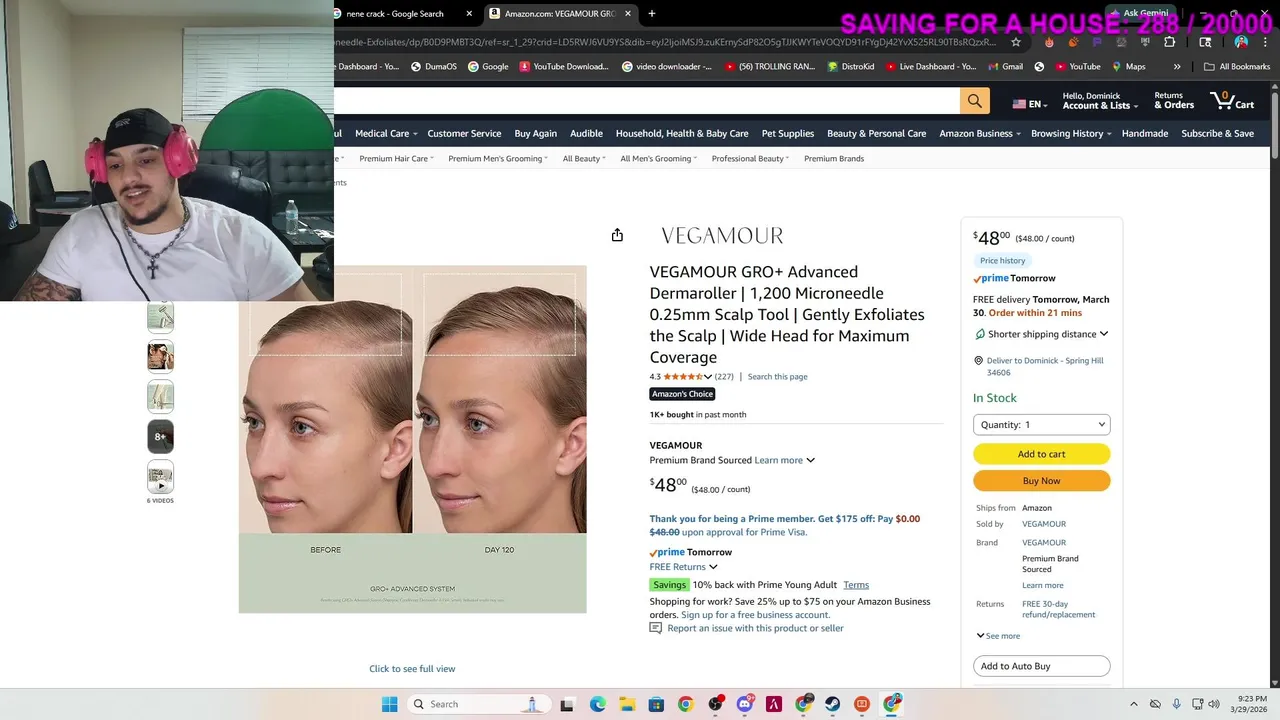
Task: Open All Bookmarks folder
Action: 1237,67
